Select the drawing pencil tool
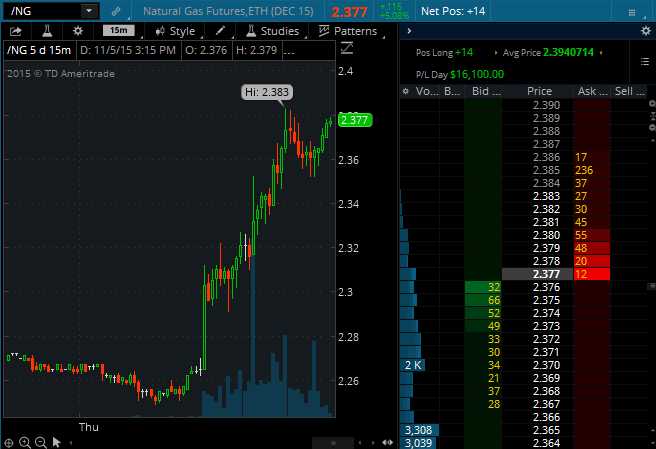 [x=220, y=31]
